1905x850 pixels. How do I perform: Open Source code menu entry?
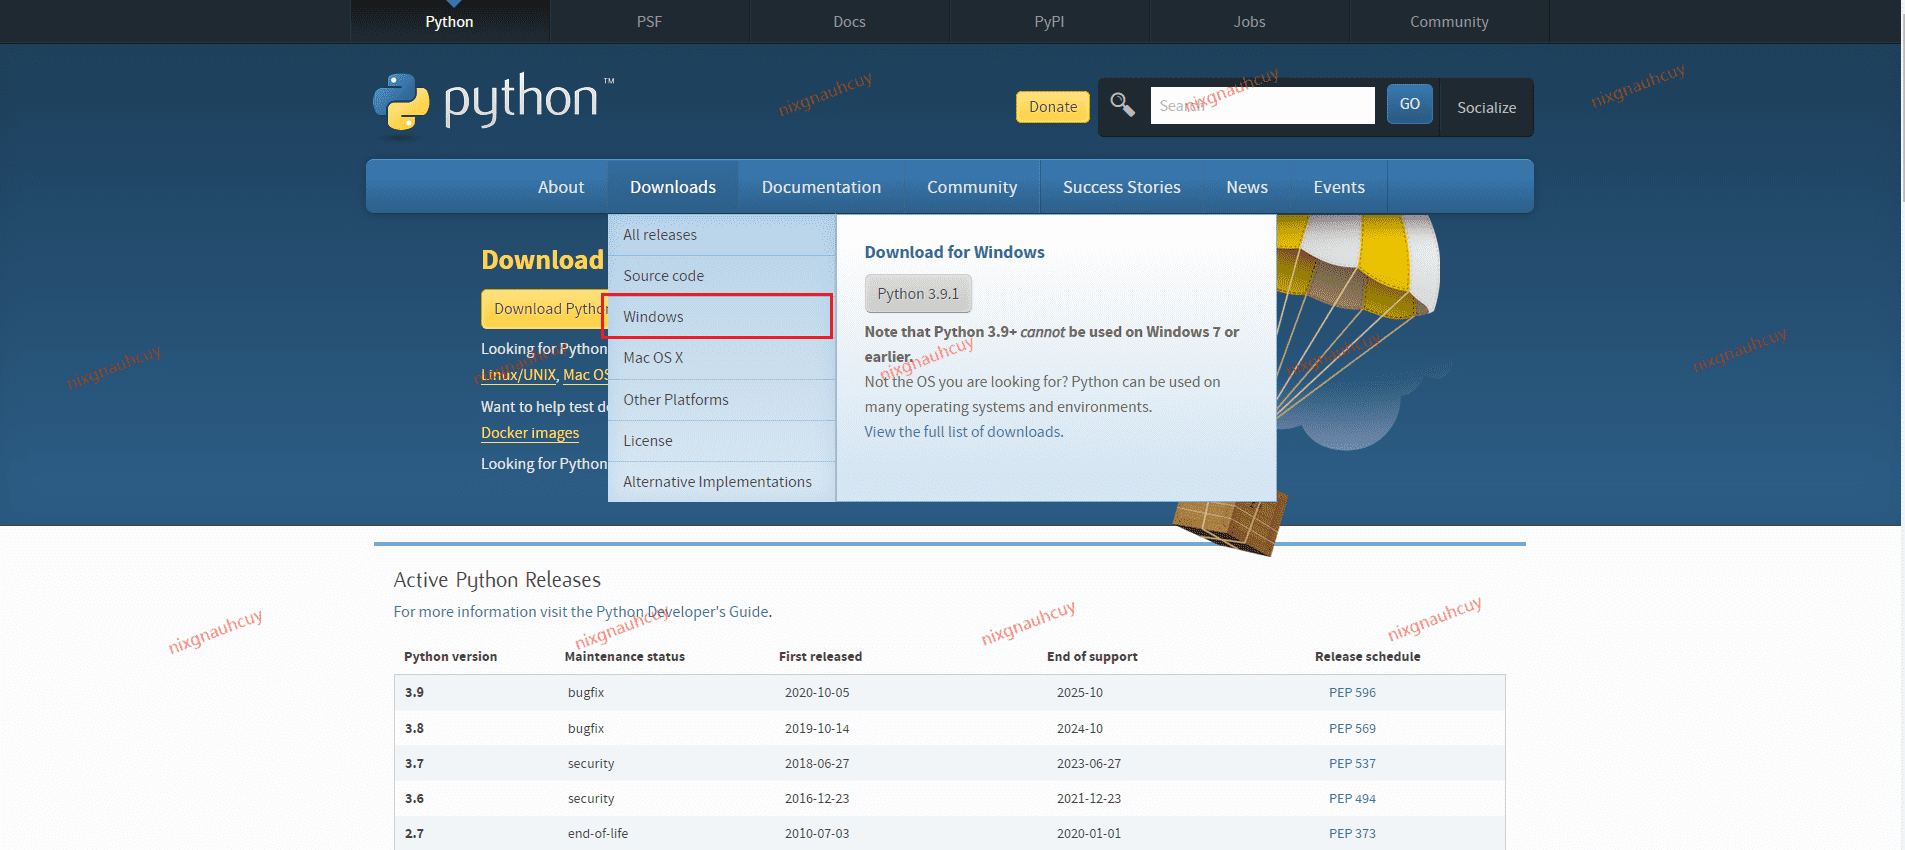[663, 276]
